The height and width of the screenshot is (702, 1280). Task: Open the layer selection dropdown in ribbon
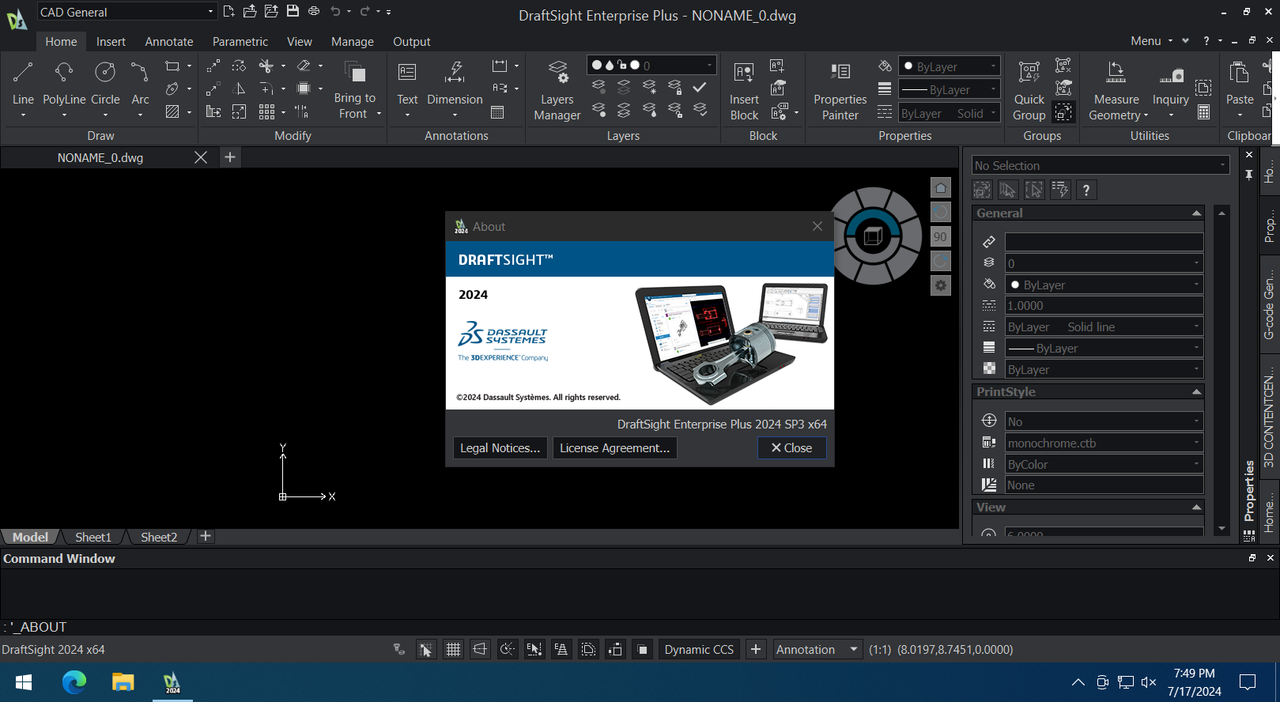point(651,65)
